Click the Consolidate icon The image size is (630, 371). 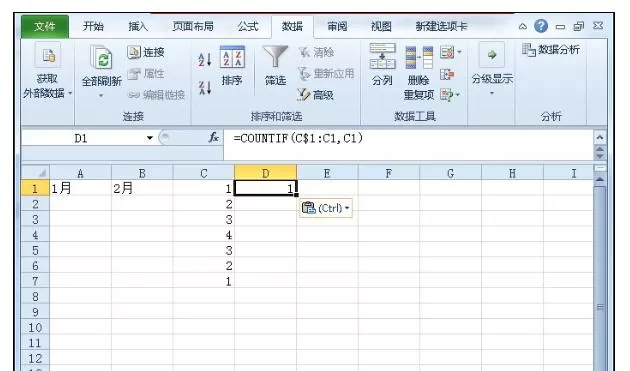[447, 74]
